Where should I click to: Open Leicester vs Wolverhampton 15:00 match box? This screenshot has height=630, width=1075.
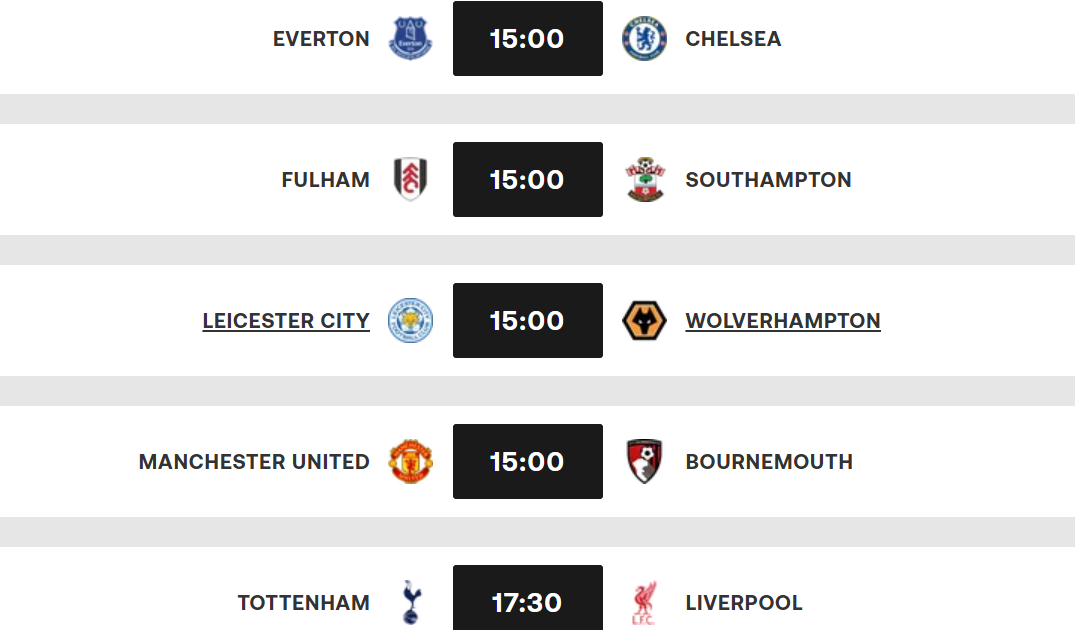tap(528, 321)
